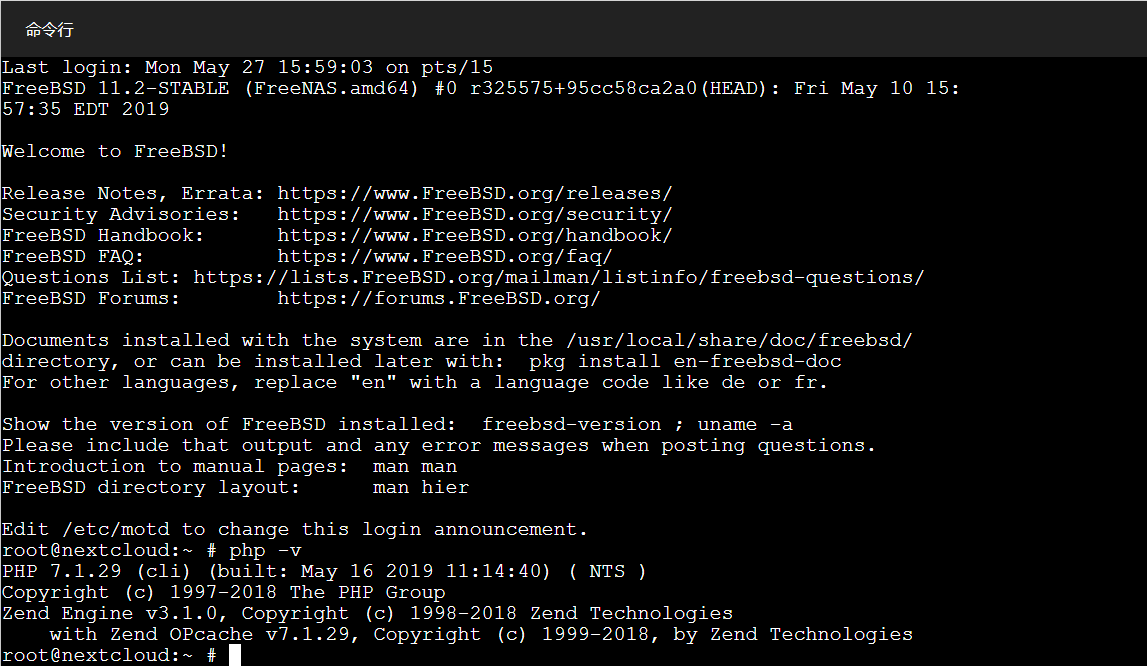Click the 命令行 title label

[x=49, y=30]
